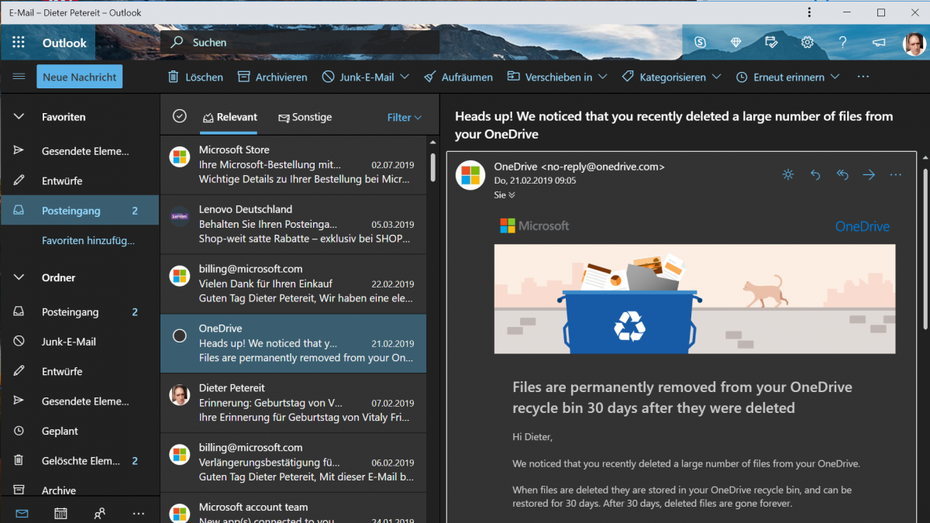Toggle the navigation pane hamburger button

coord(18,77)
